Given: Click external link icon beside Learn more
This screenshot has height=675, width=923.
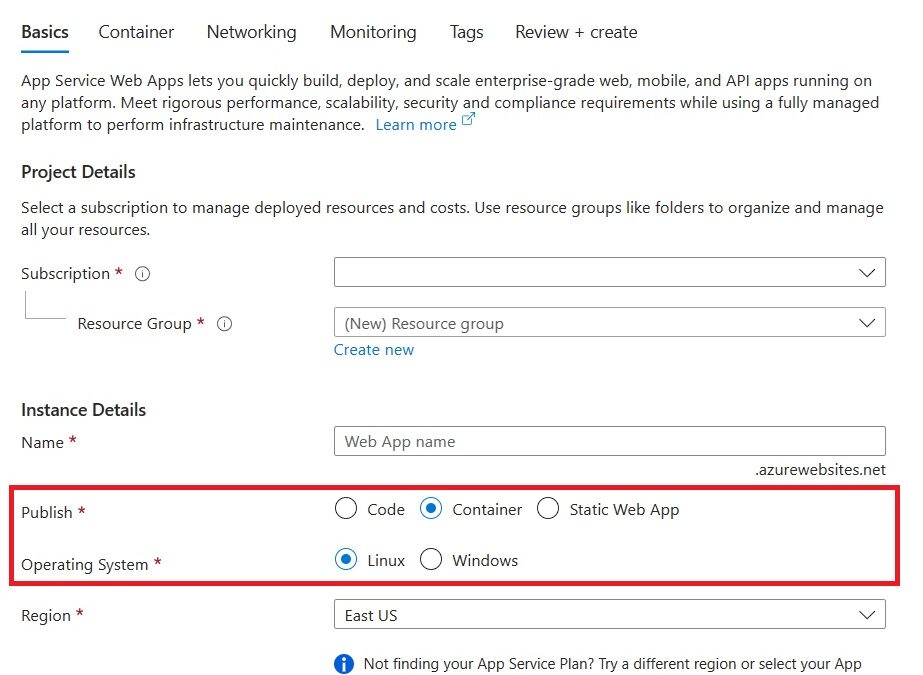Looking at the screenshot, I should click(x=468, y=119).
